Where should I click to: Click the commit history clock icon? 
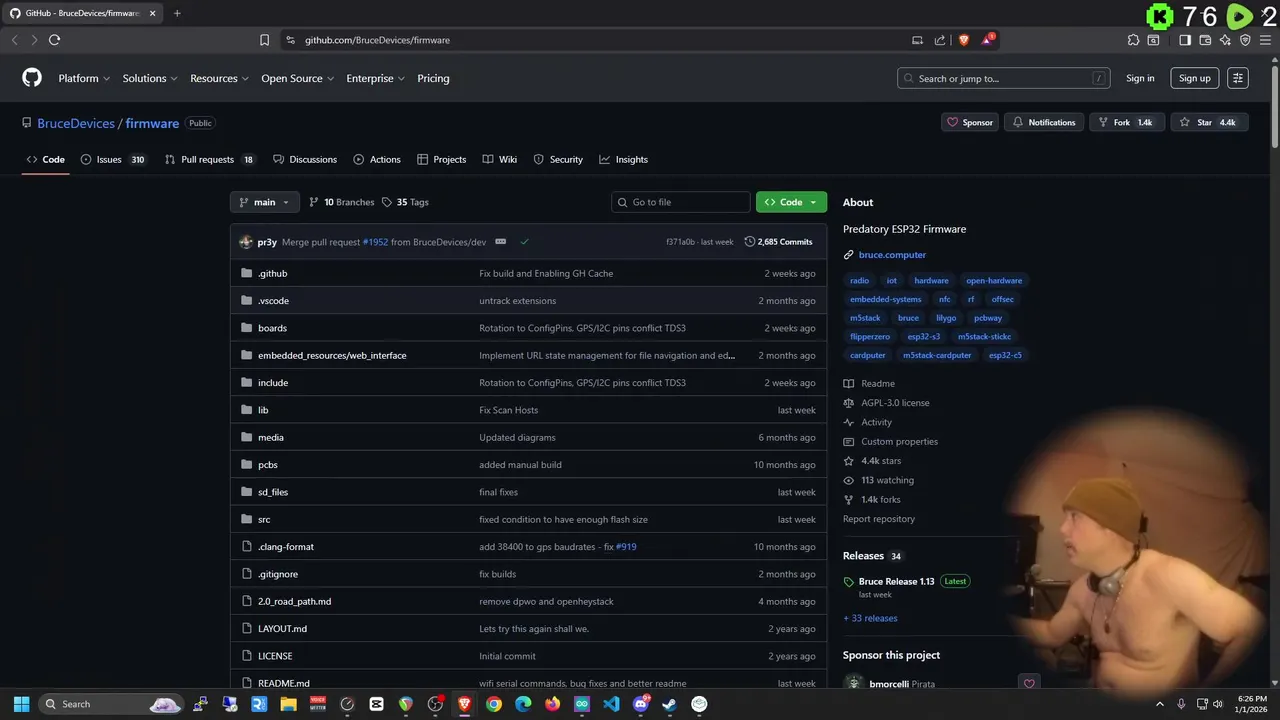(750, 242)
